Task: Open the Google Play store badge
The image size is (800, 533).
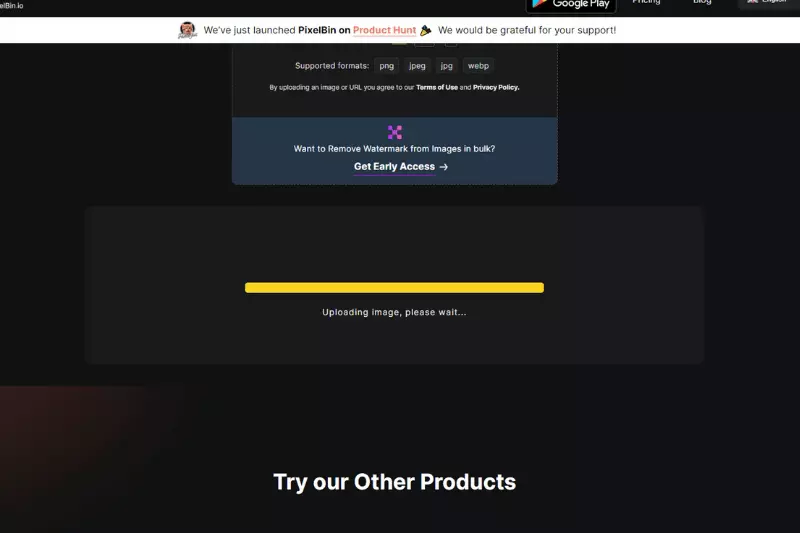Action: [571, 5]
